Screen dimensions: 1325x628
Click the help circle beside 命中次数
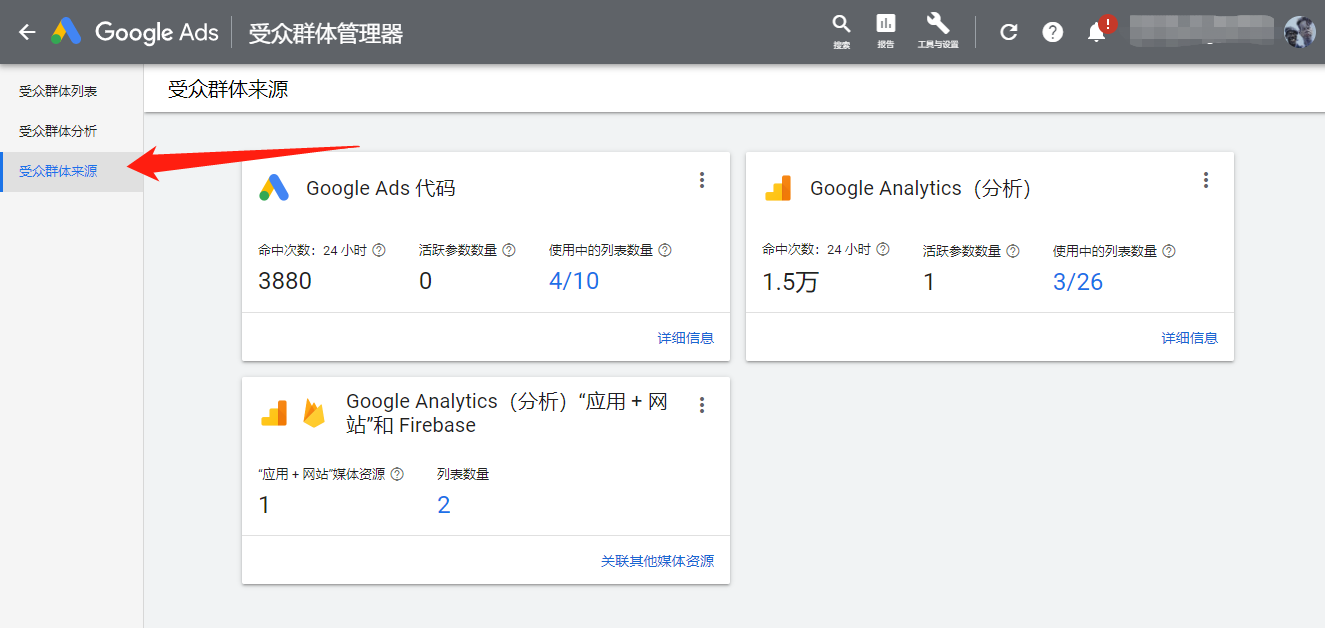(379, 250)
